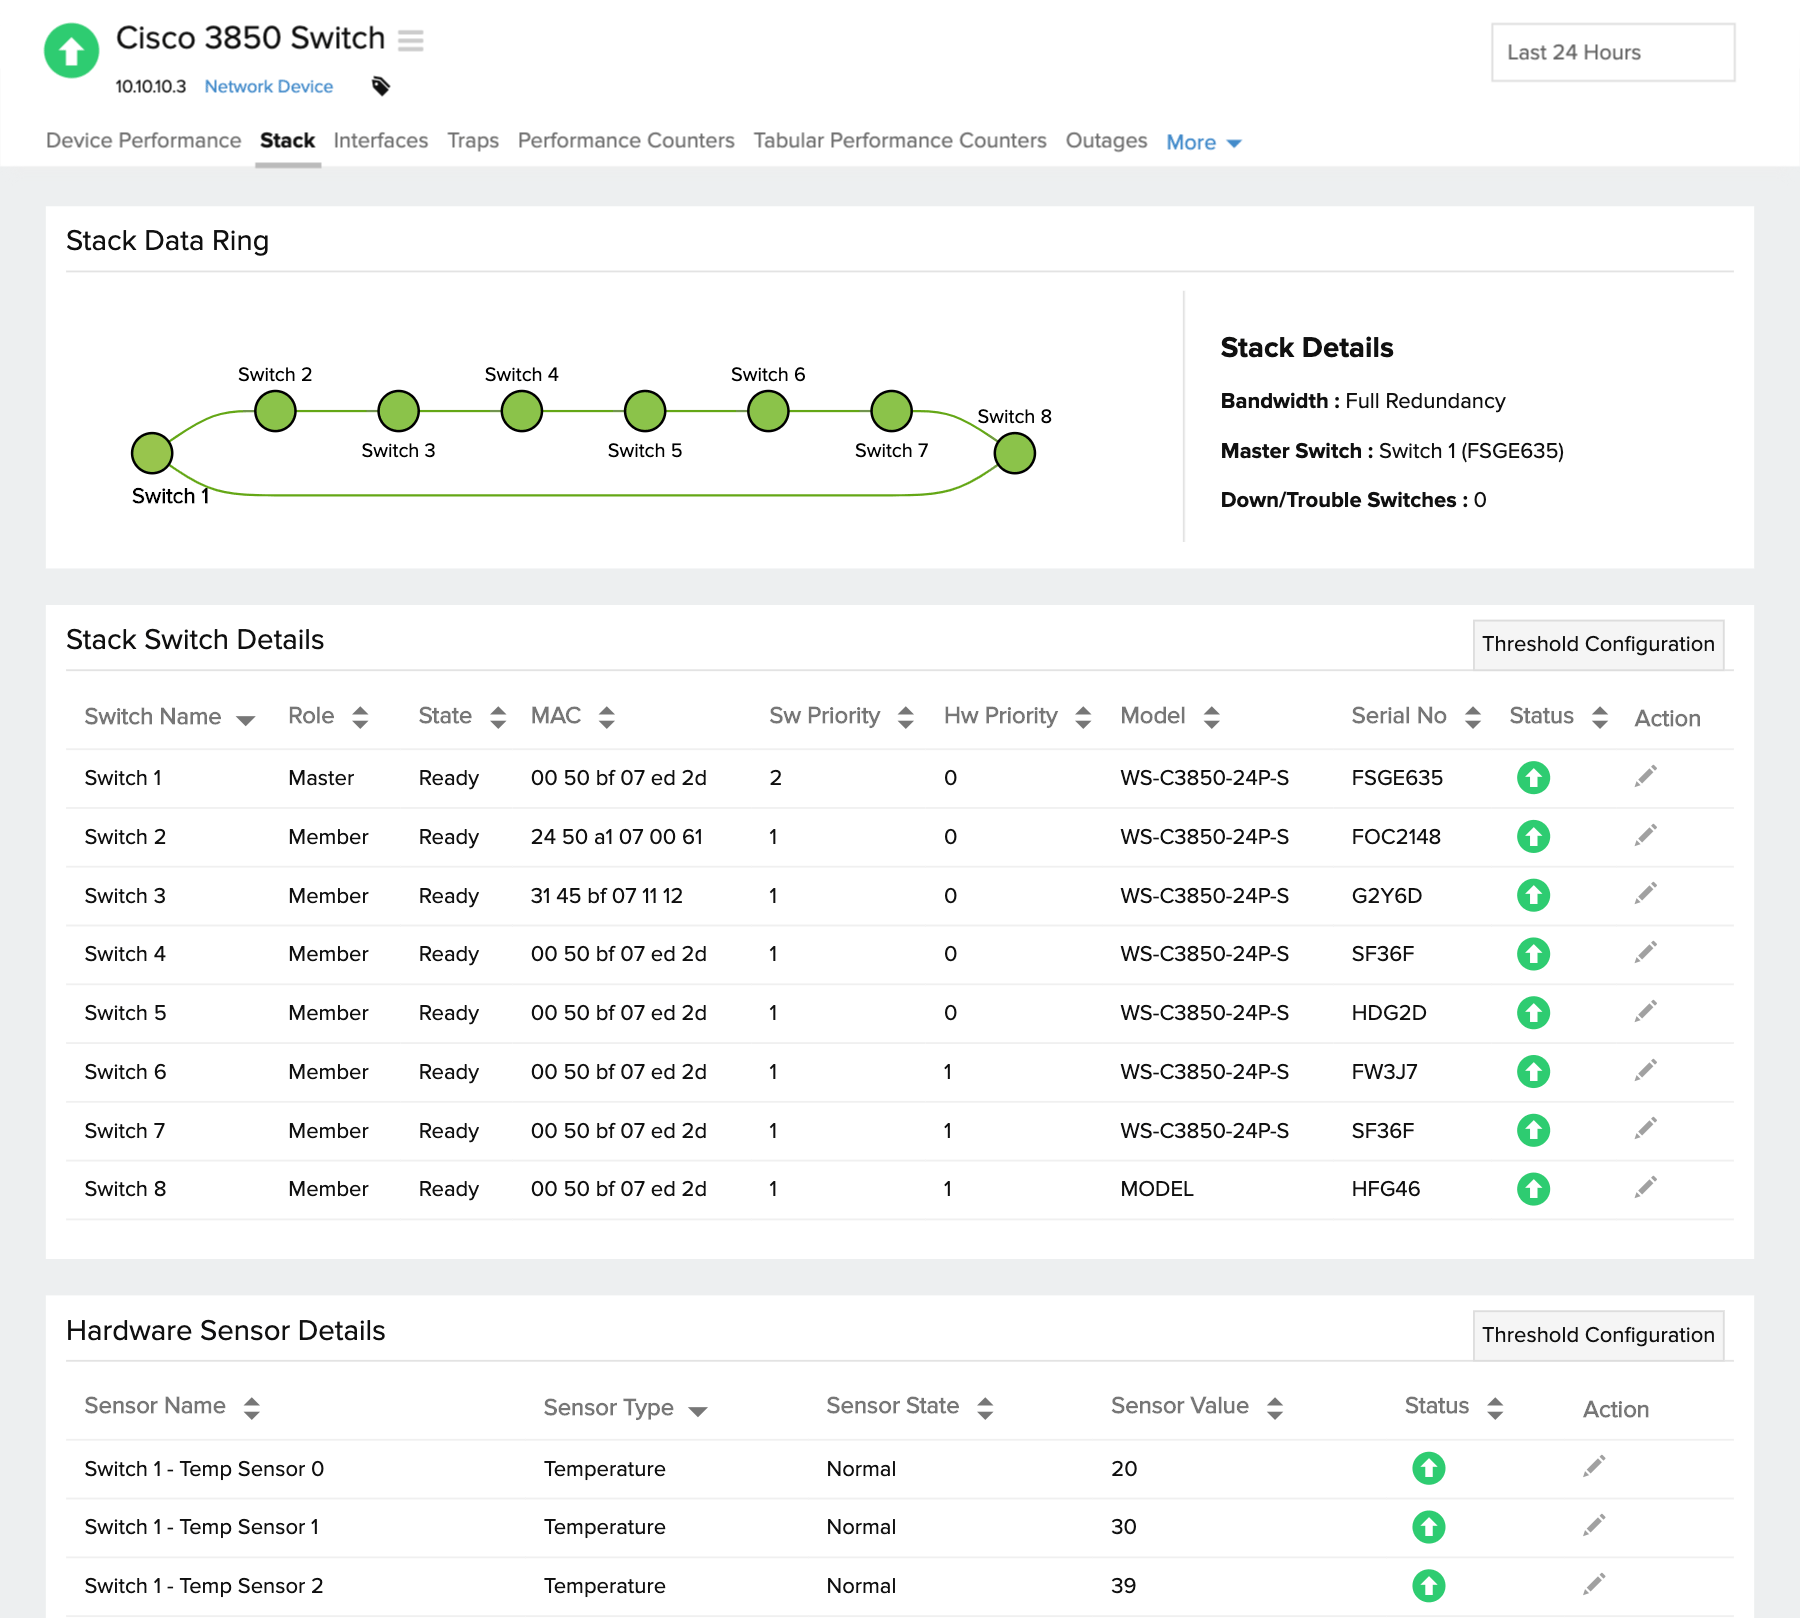Screen dimensions: 1800x1618
Task: Open Threshold Configuration for Stack Switch Details
Action: click(1597, 644)
